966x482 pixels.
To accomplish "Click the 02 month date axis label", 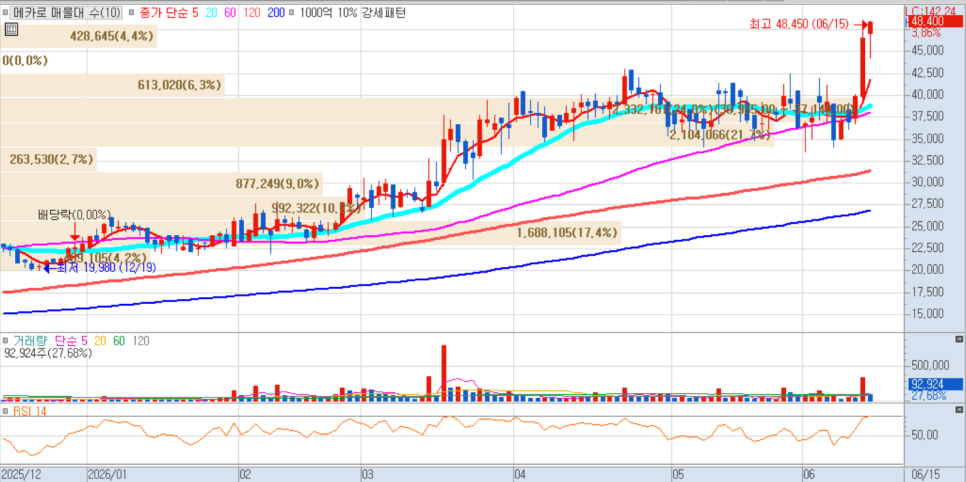I will [x=245, y=475].
